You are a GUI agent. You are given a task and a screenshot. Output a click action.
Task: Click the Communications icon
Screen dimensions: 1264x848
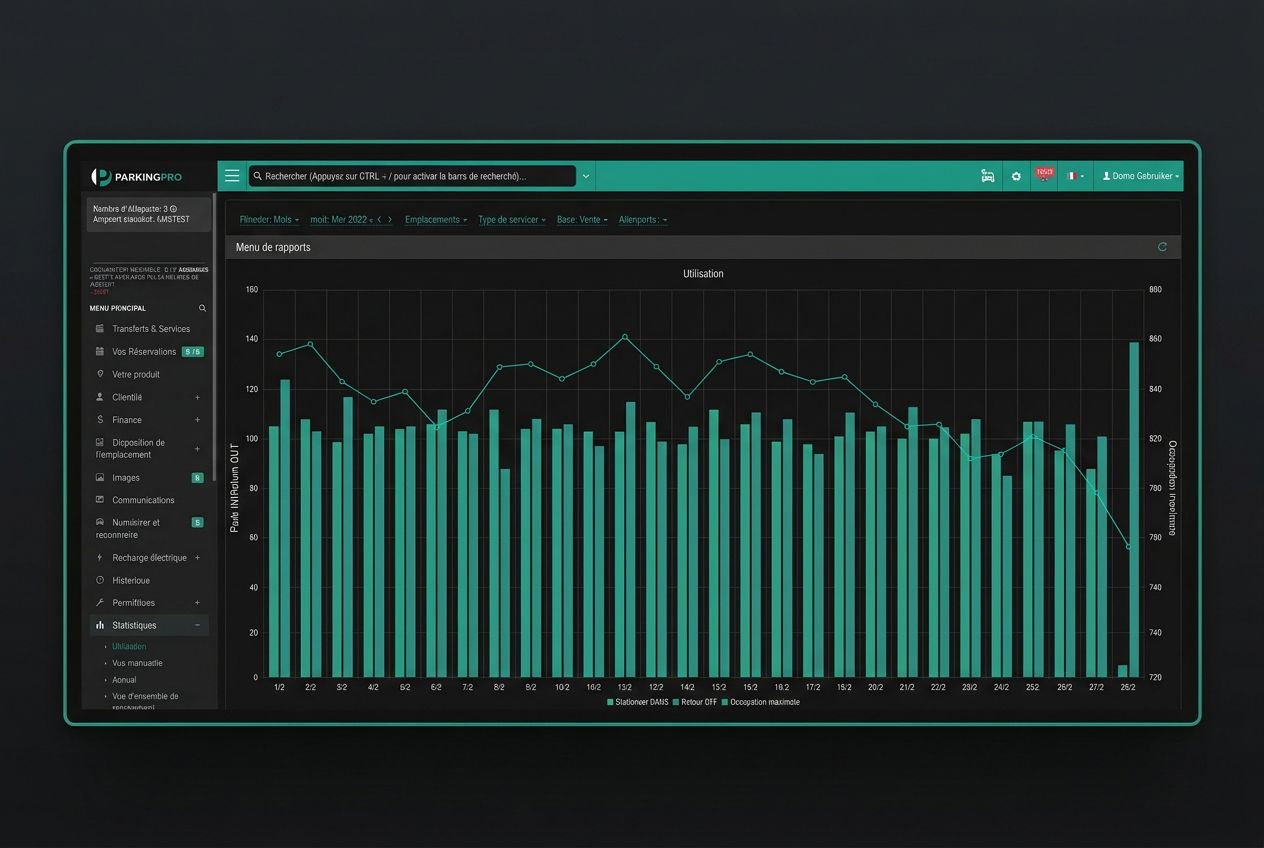100,499
